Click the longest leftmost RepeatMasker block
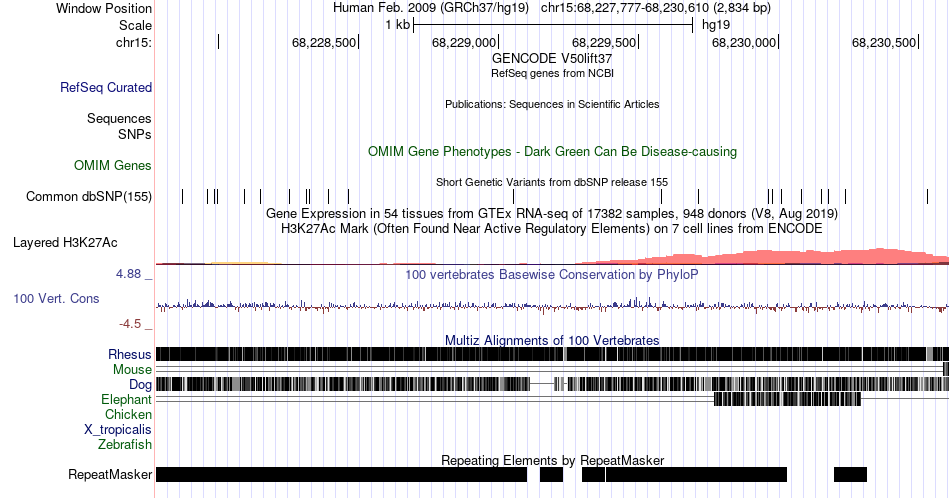Image resolution: width=950 pixels, height=498 pixels. [x=341, y=474]
